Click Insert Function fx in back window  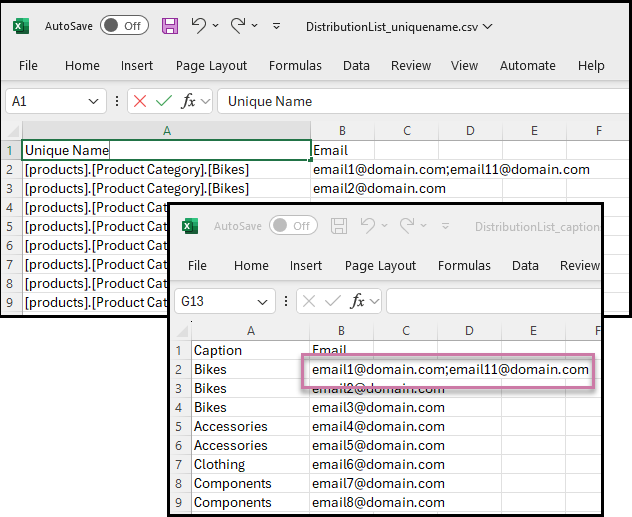(188, 101)
